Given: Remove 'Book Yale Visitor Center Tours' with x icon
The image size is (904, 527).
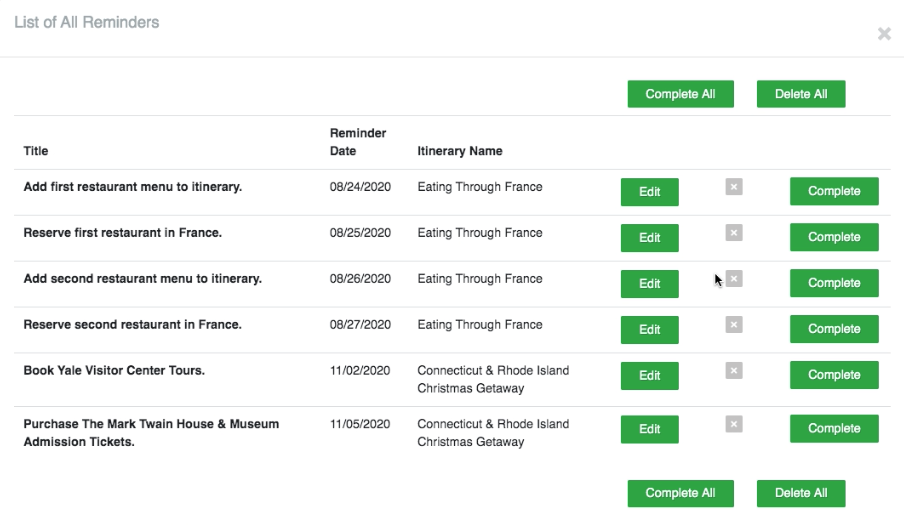Looking at the screenshot, I should click(733, 371).
